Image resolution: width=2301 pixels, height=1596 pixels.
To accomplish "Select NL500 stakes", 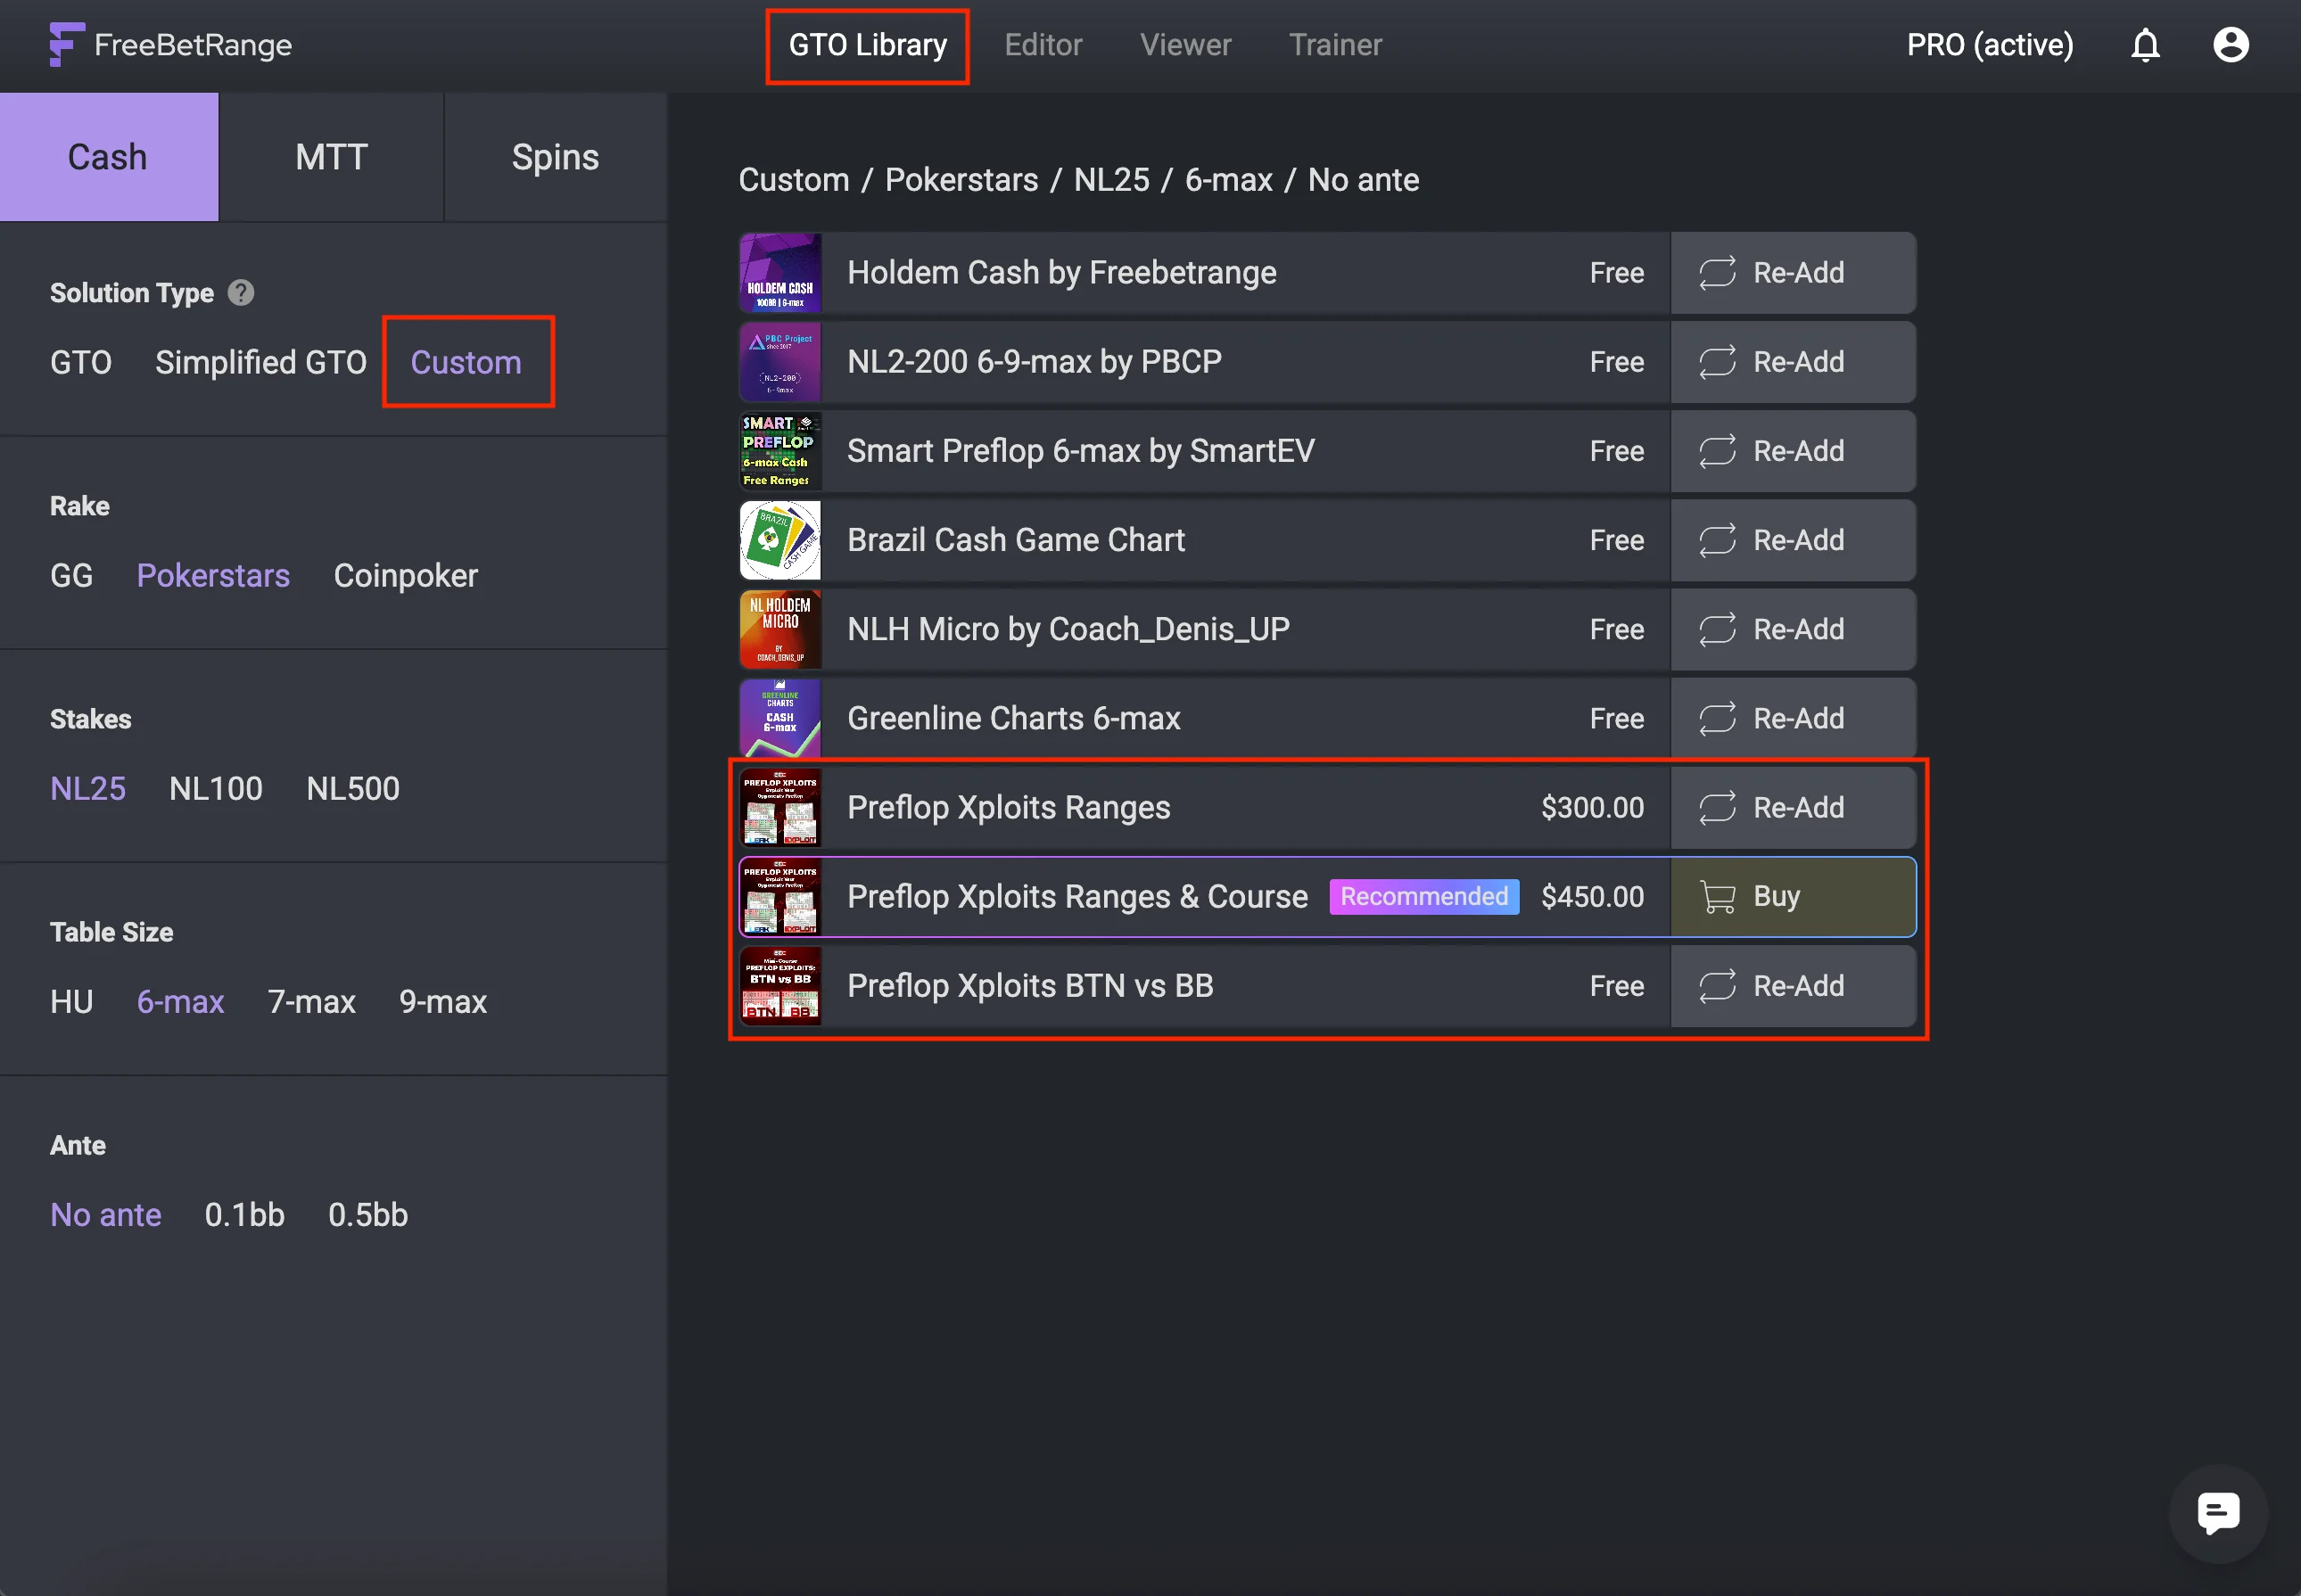I will 353,788.
